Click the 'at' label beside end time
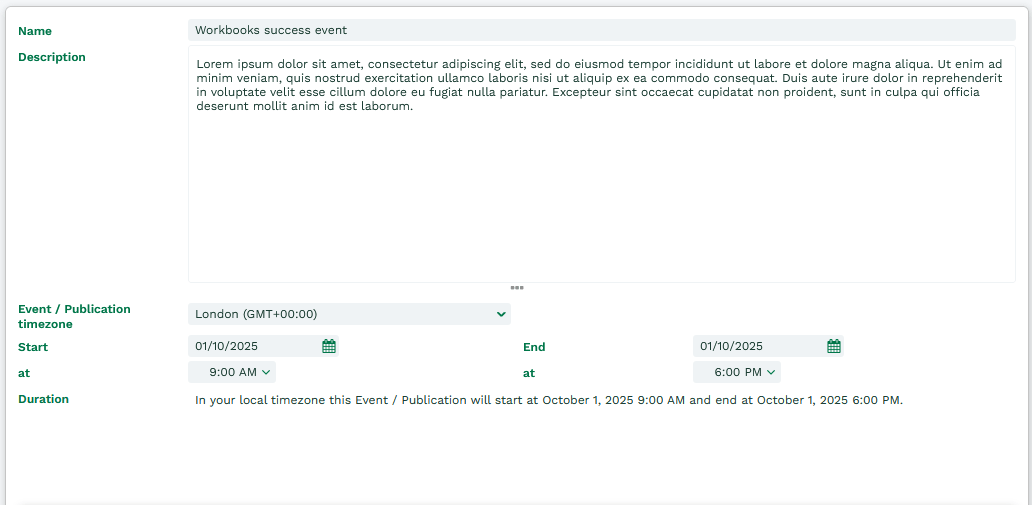 [529, 373]
